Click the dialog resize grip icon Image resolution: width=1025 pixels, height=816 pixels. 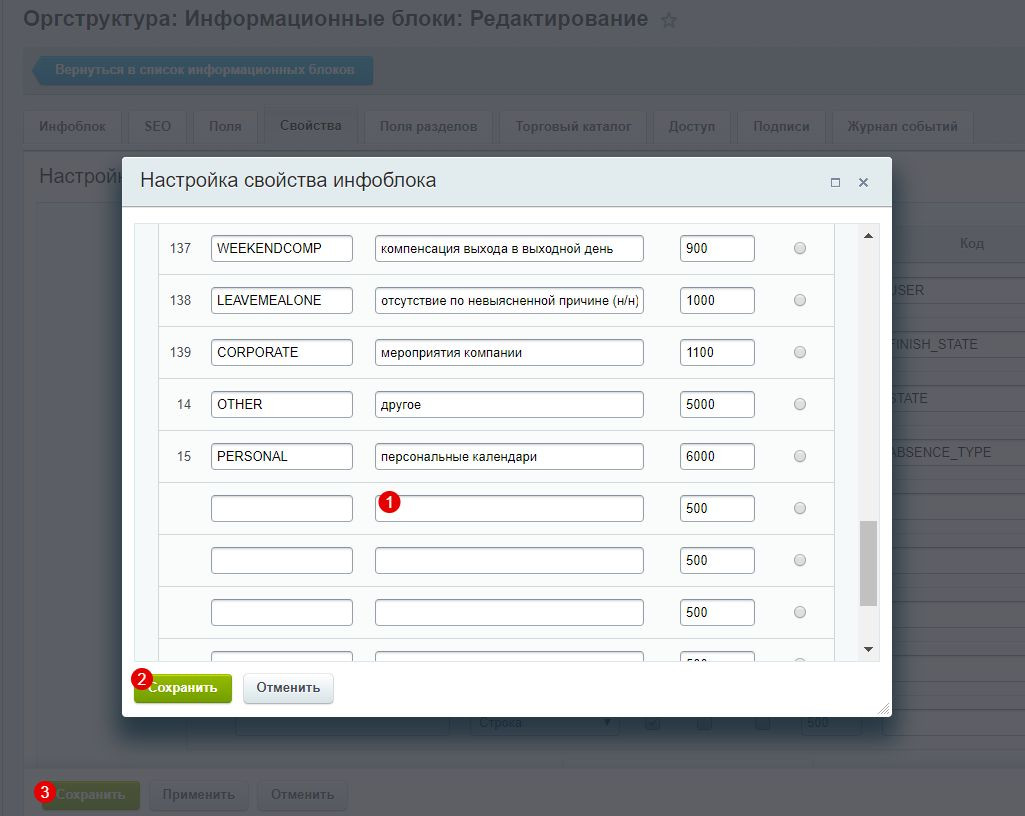pyautogui.click(x=883, y=709)
